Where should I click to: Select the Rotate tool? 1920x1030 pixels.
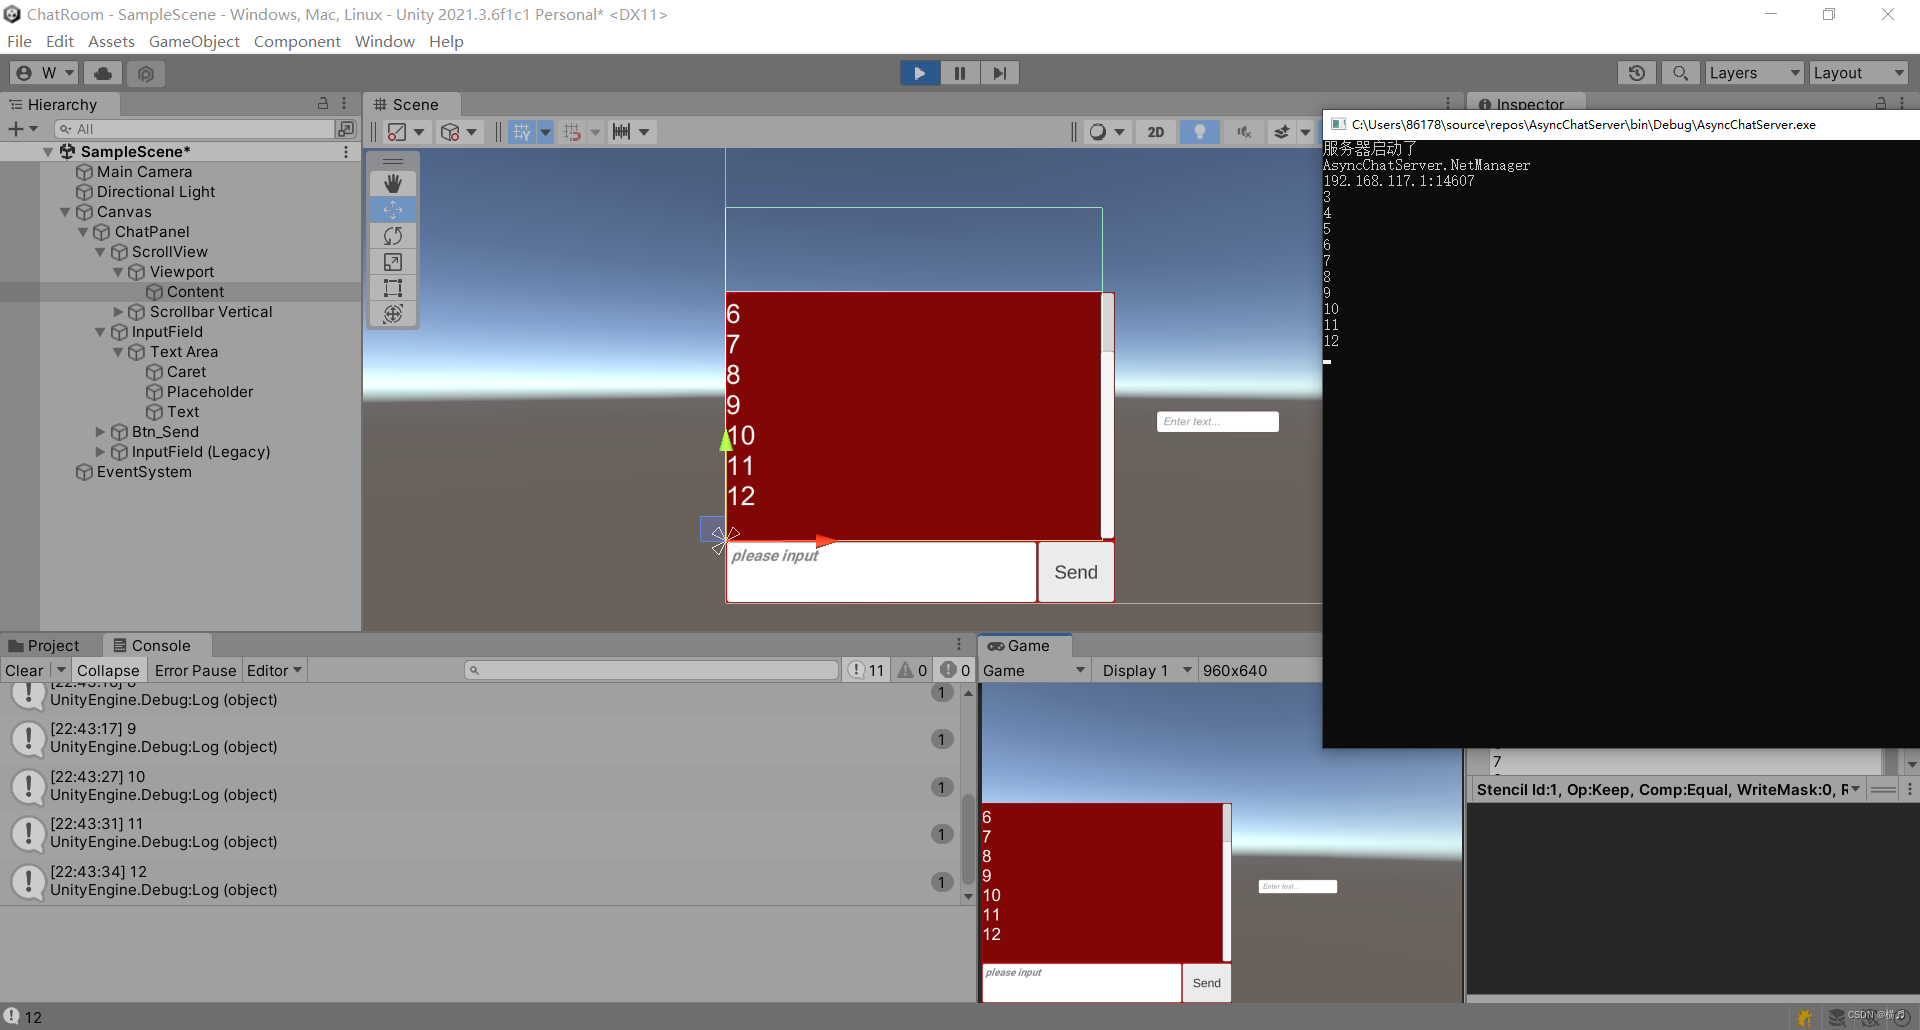tap(393, 235)
